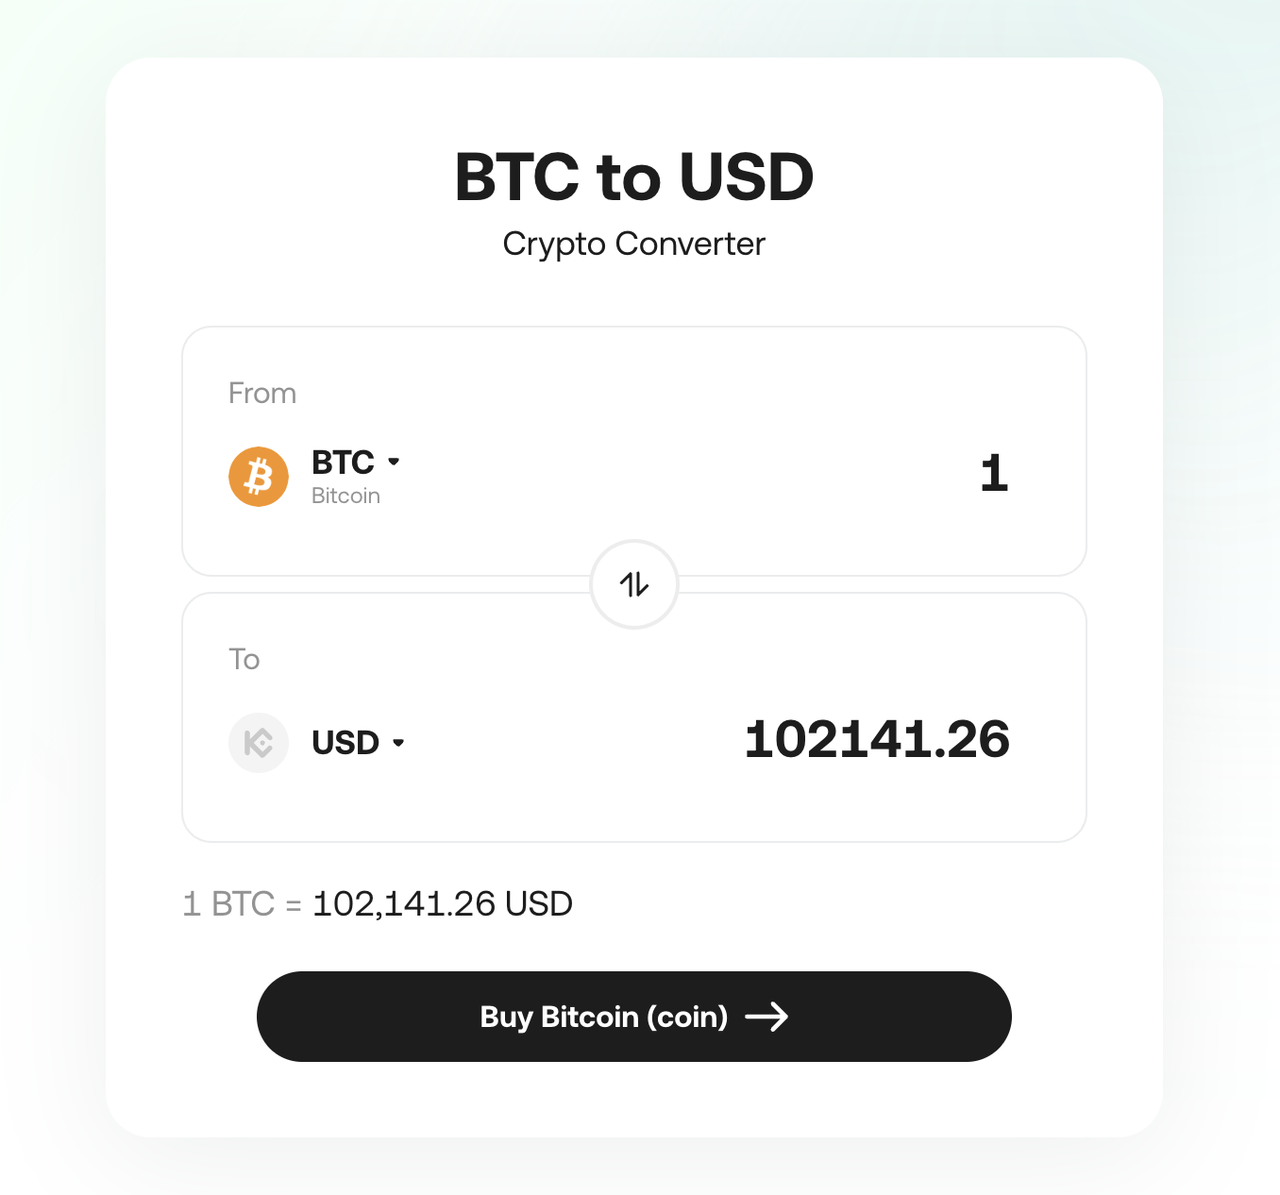Viewport: 1280px width, 1195px height.
Task: Click the "Crypto Converter" subtitle
Action: click(634, 244)
